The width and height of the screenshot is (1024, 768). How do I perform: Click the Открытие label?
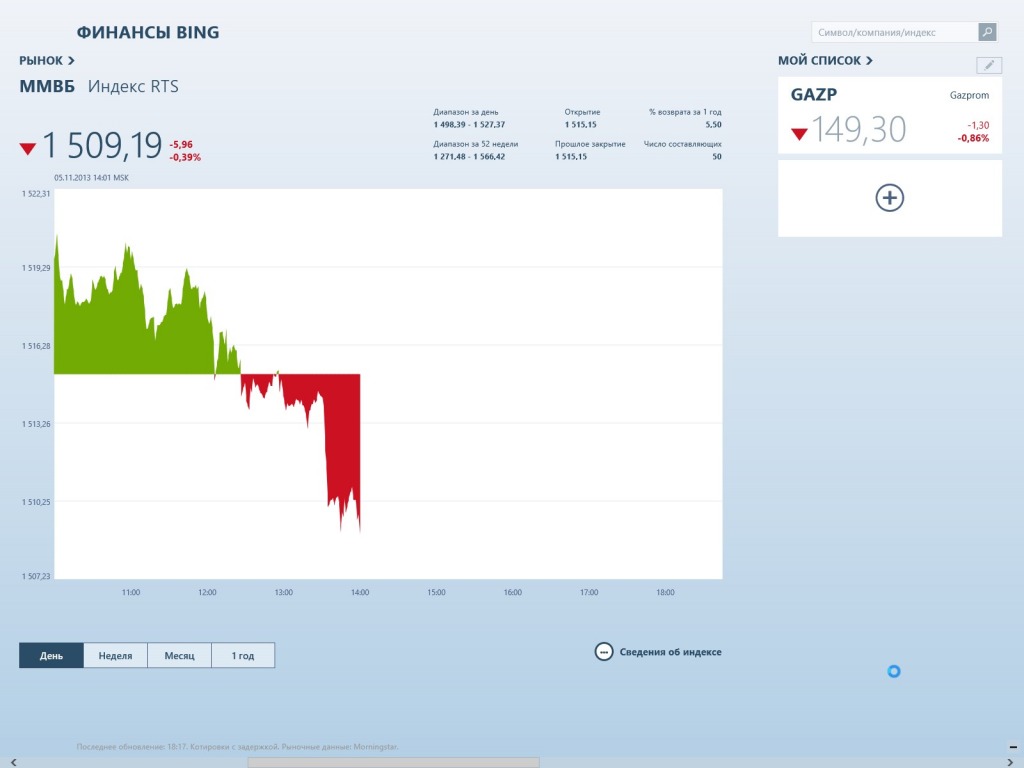click(583, 112)
